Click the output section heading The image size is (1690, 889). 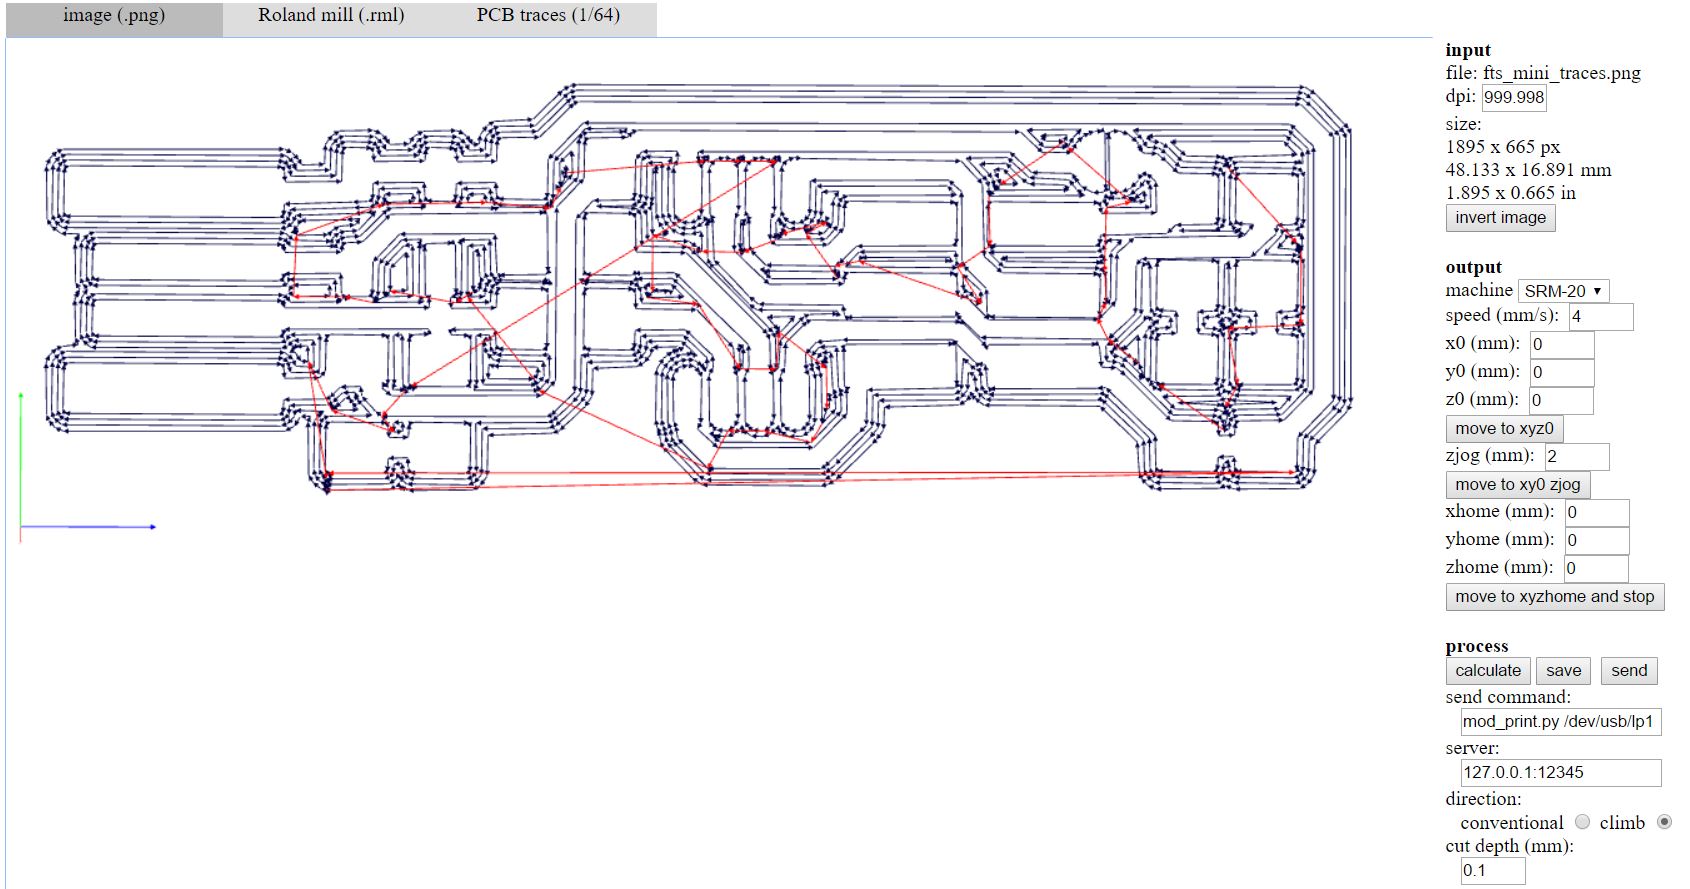pyautogui.click(x=1473, y=267)
